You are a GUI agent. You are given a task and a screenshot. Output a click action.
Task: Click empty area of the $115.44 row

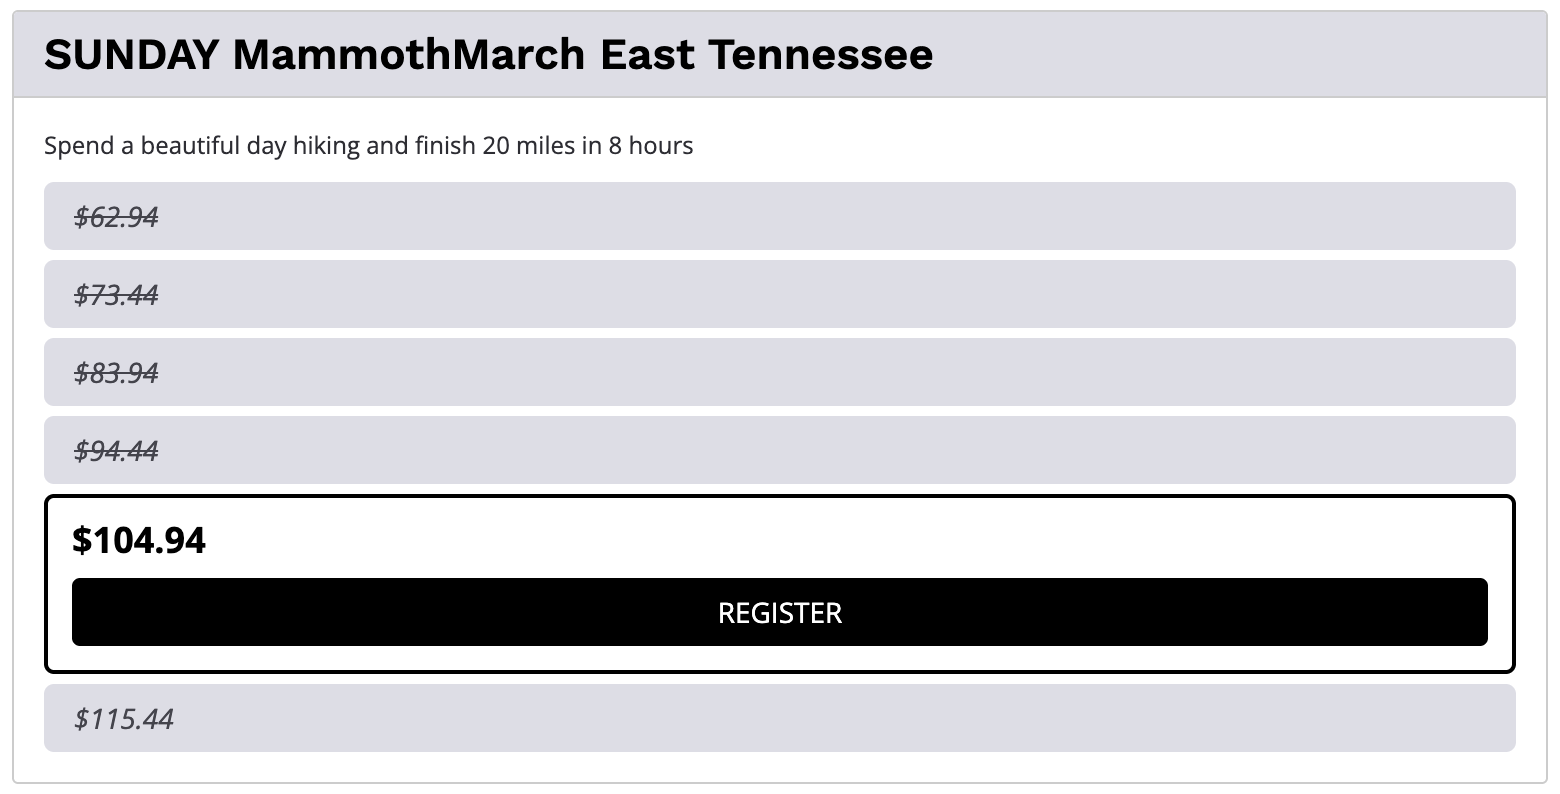coord(800,718)
